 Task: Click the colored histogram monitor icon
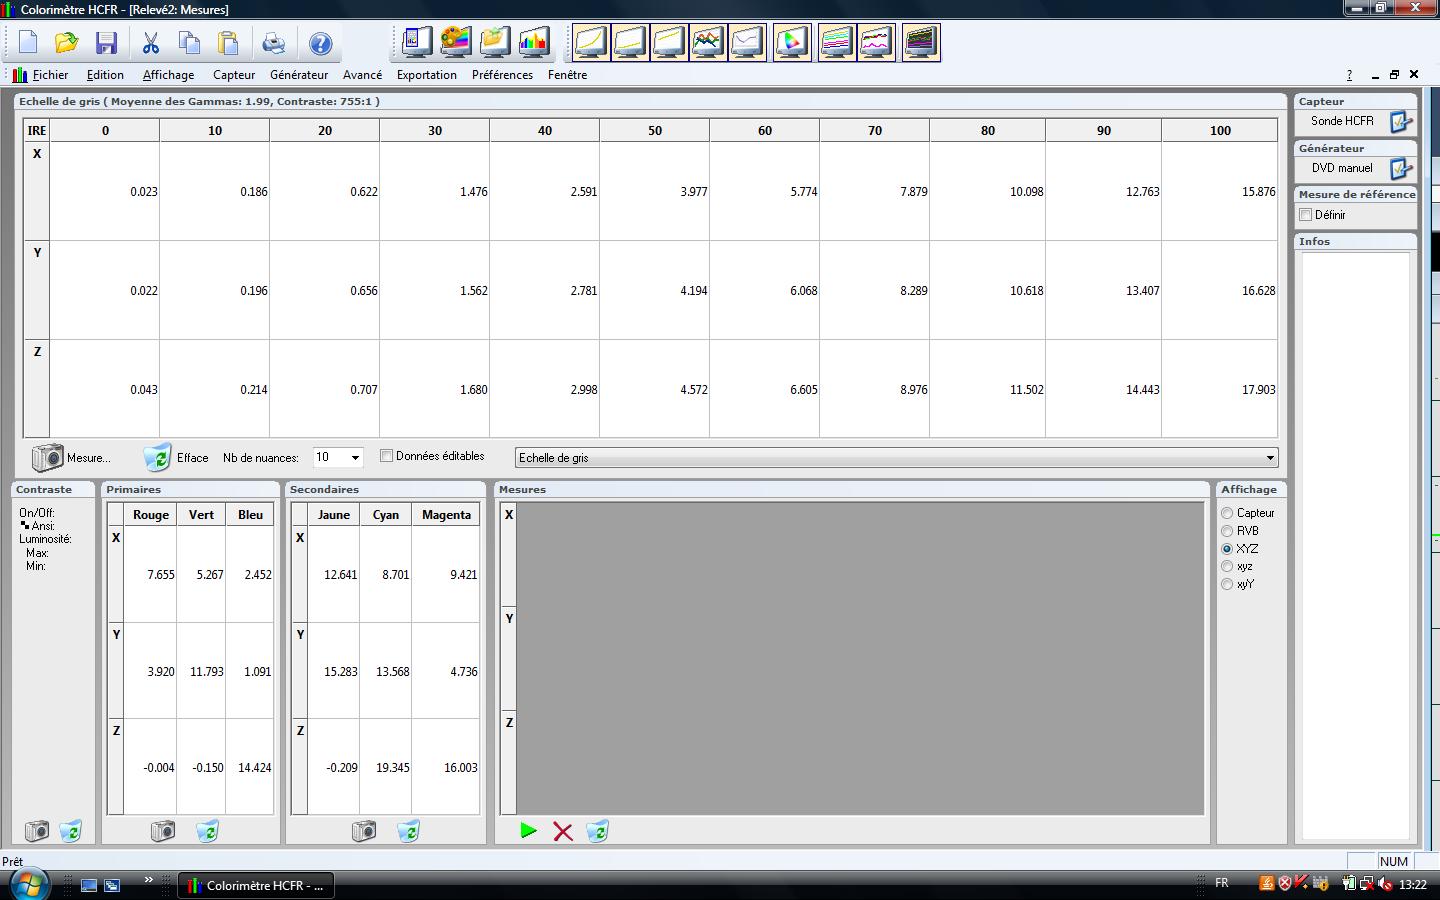point(534,43)
